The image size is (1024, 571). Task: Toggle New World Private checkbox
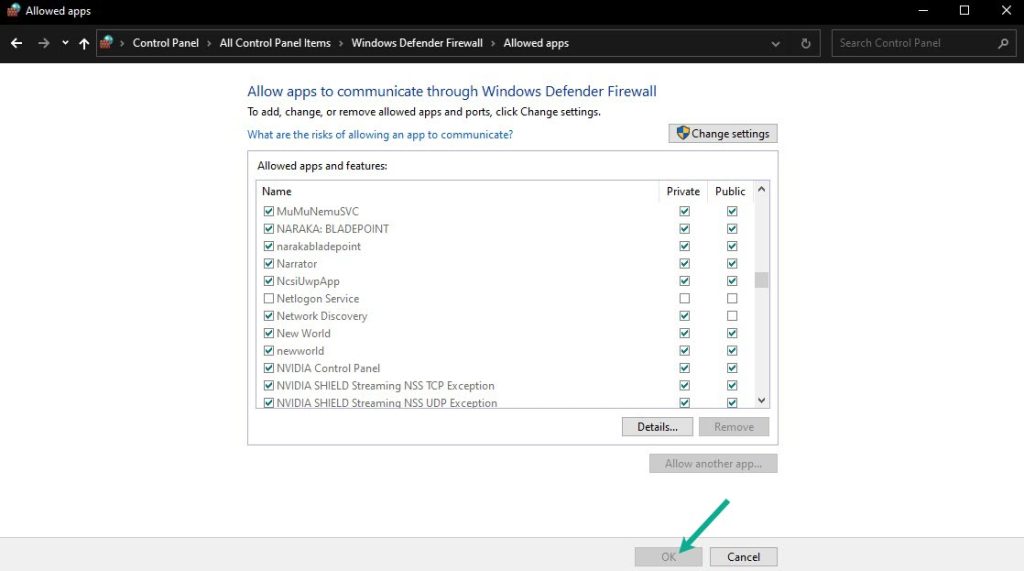[684, 333]
